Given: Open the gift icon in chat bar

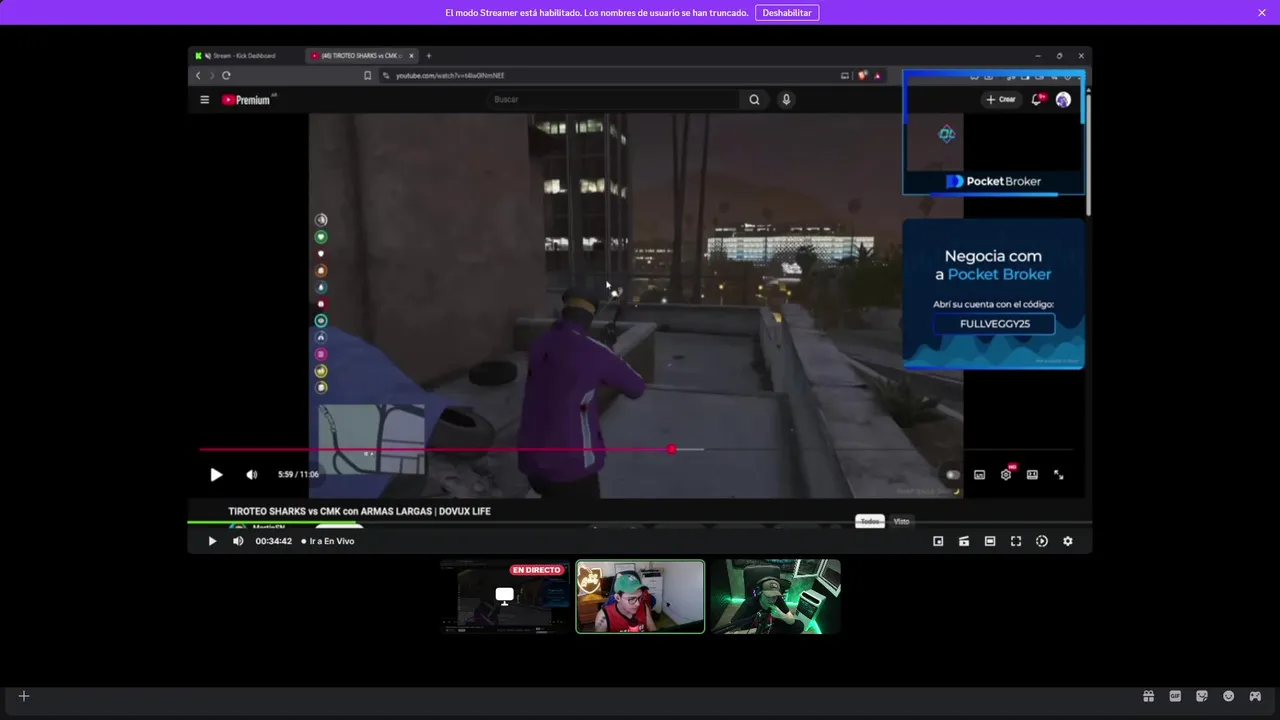Looking at the screenshot, I should [x=1149, y=696].
